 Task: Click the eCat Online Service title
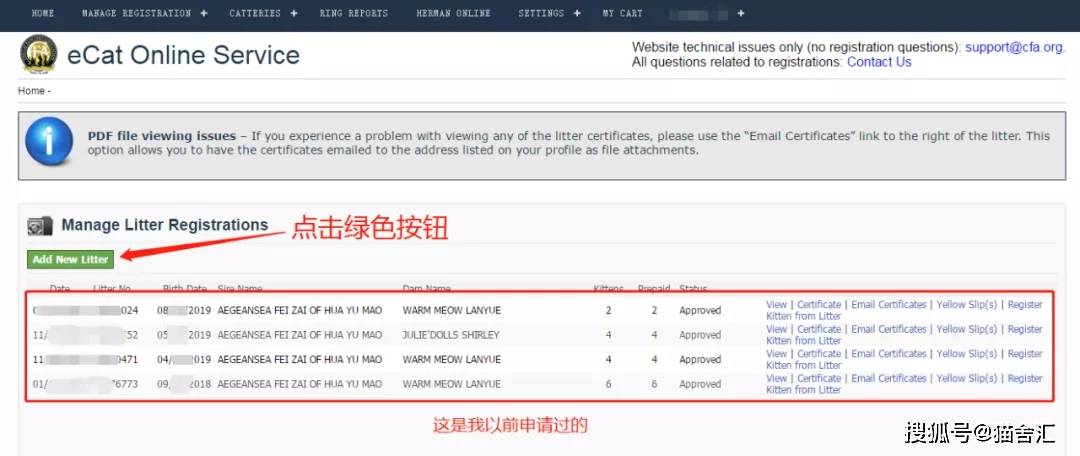click(183, 55)
